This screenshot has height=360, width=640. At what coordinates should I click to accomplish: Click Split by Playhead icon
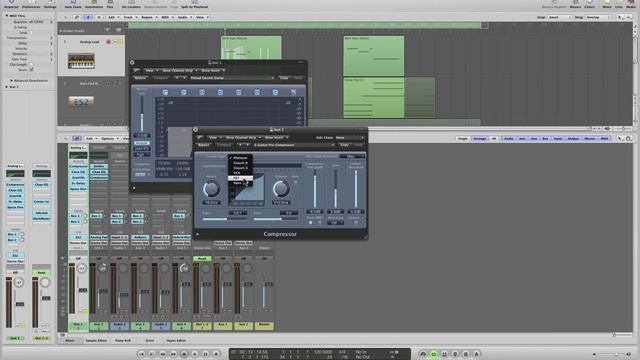pos(194,4)
